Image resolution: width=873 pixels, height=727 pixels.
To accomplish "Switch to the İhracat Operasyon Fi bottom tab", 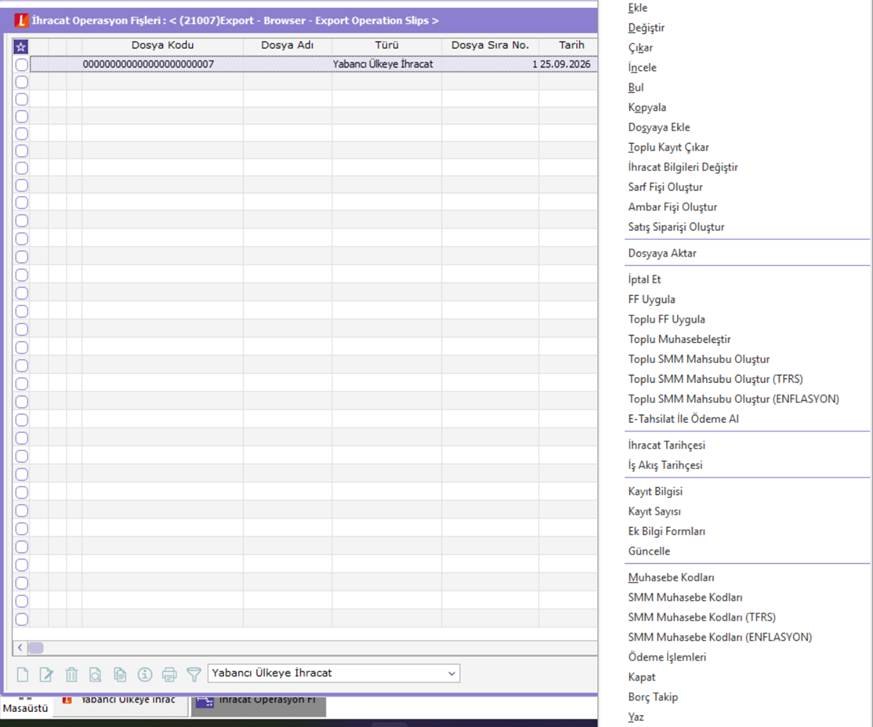I will 258,704.
